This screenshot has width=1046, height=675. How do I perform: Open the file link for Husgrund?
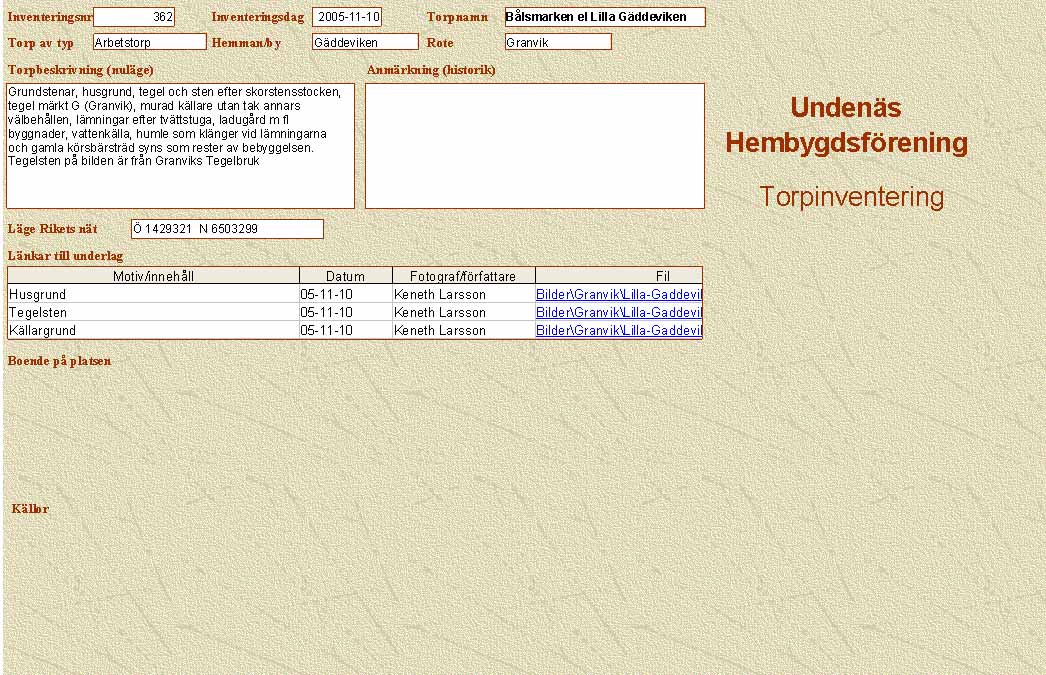pyautogui.click(x=618, y=295)
